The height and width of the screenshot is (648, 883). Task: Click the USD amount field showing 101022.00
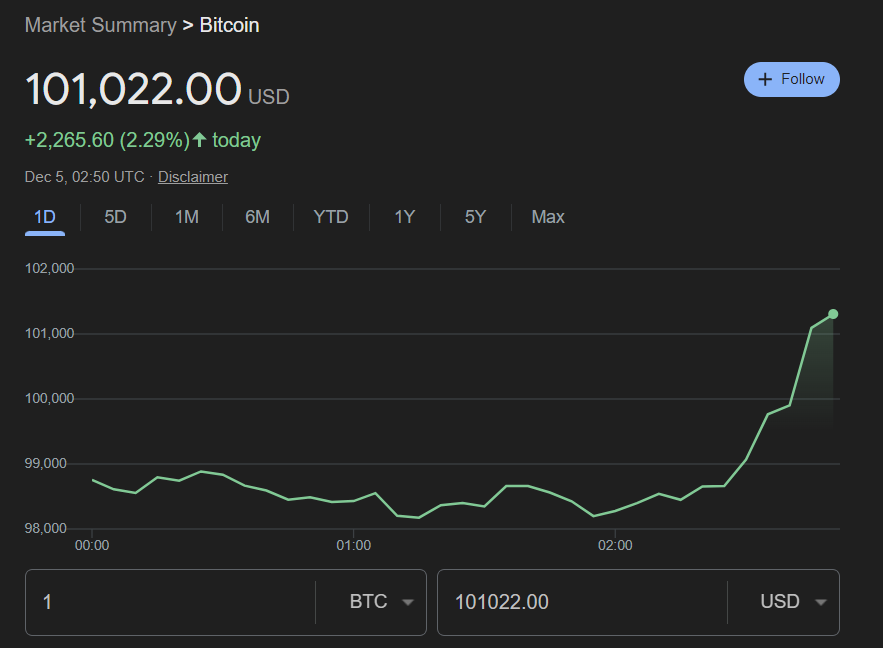click(583, 602)
